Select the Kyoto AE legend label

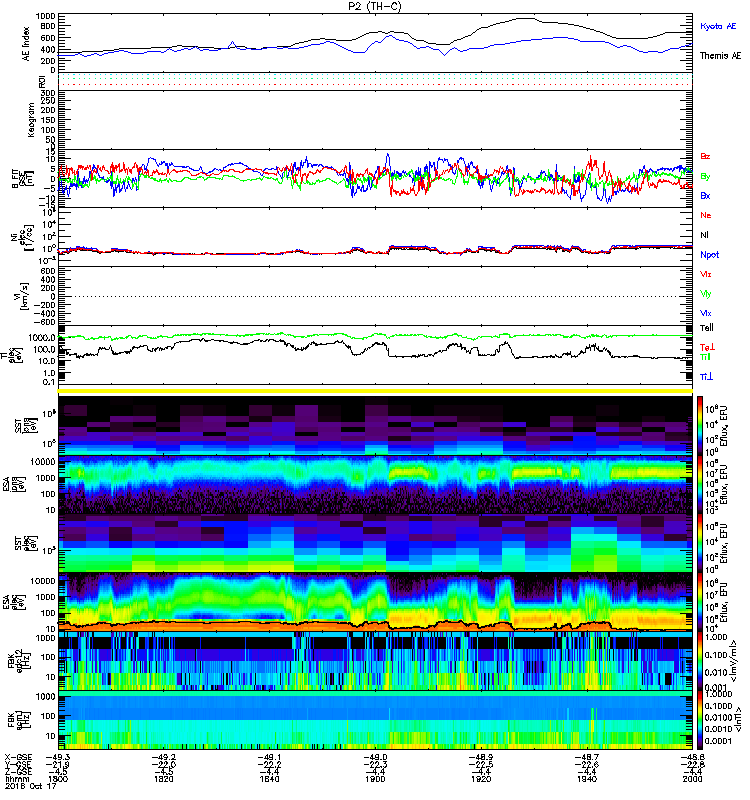click(x=718, y=26)
